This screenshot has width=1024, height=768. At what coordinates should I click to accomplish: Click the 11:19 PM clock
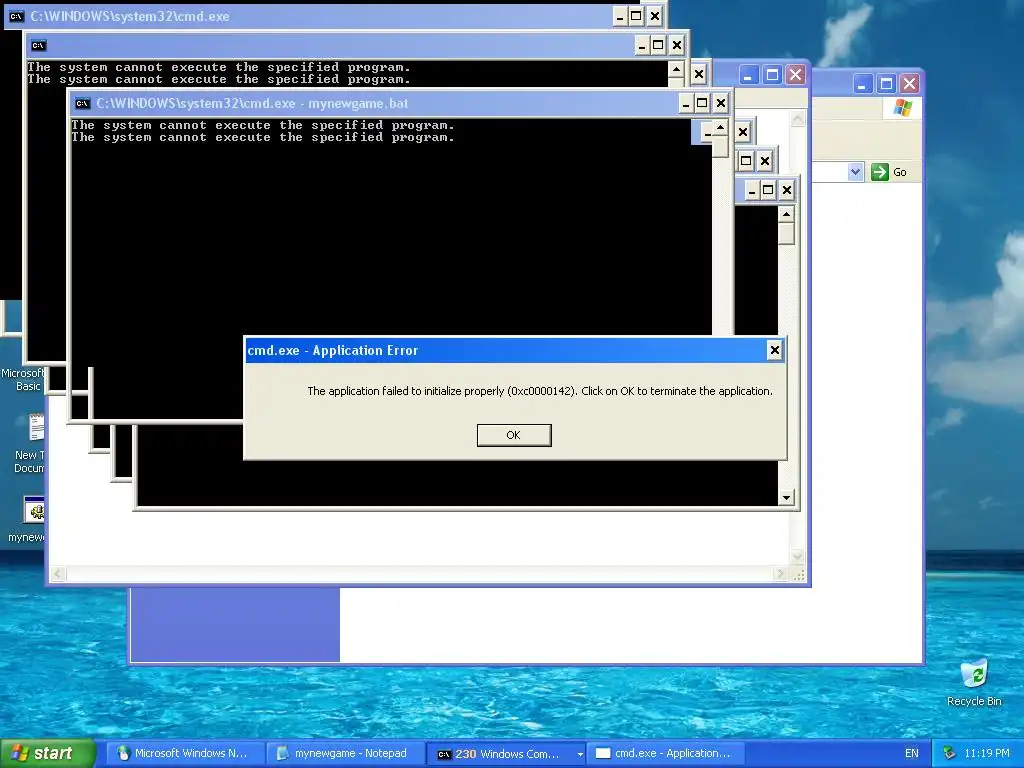tap(987, 753)
